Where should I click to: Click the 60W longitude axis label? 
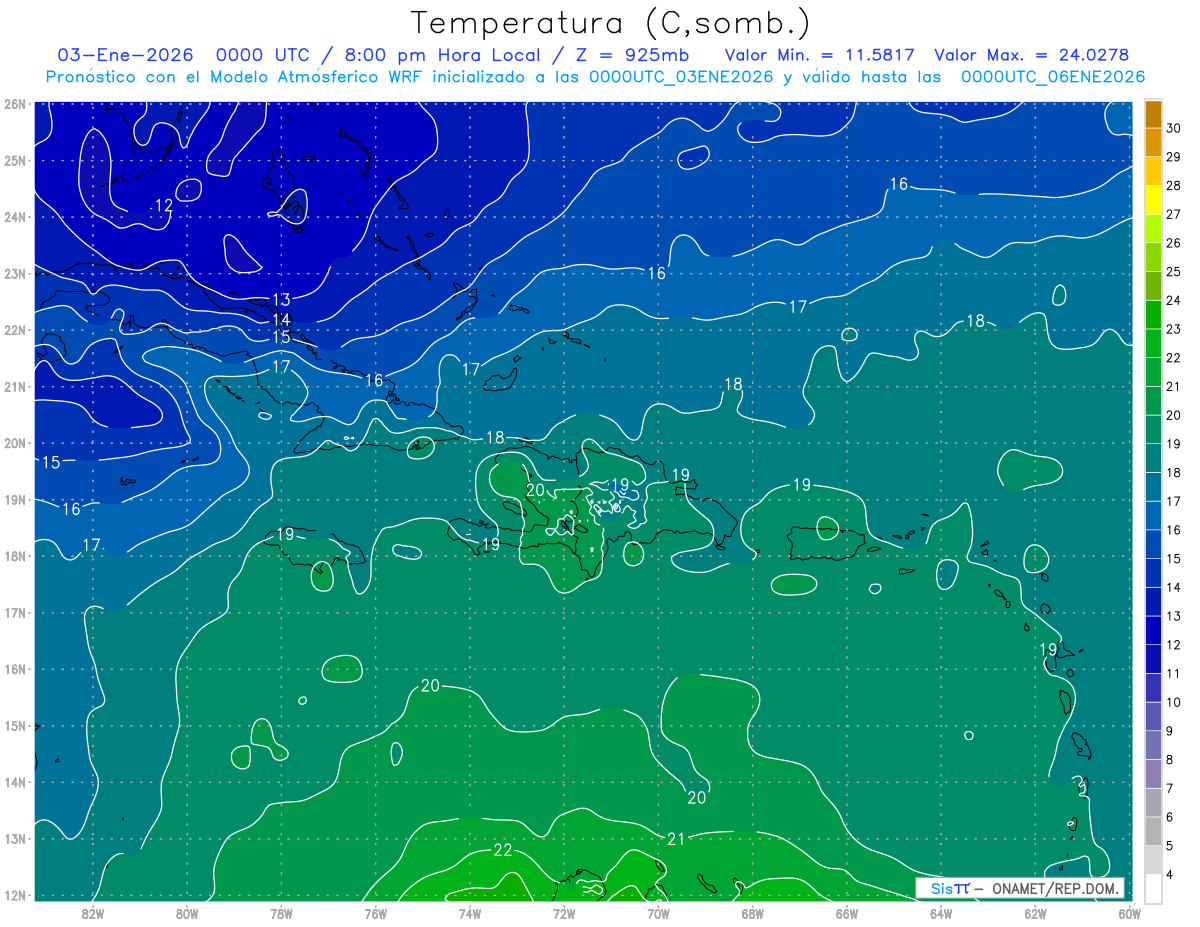click(1130, 912)
